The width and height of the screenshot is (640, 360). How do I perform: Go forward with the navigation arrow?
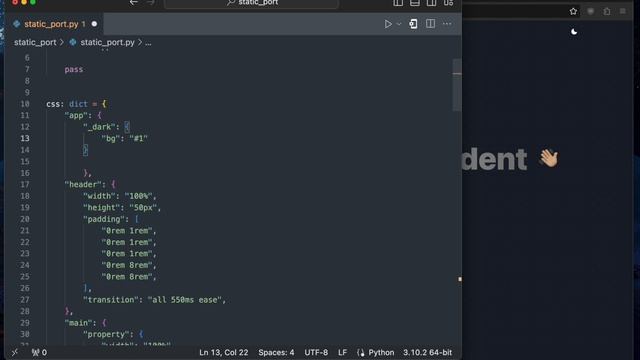click(150, 2)
